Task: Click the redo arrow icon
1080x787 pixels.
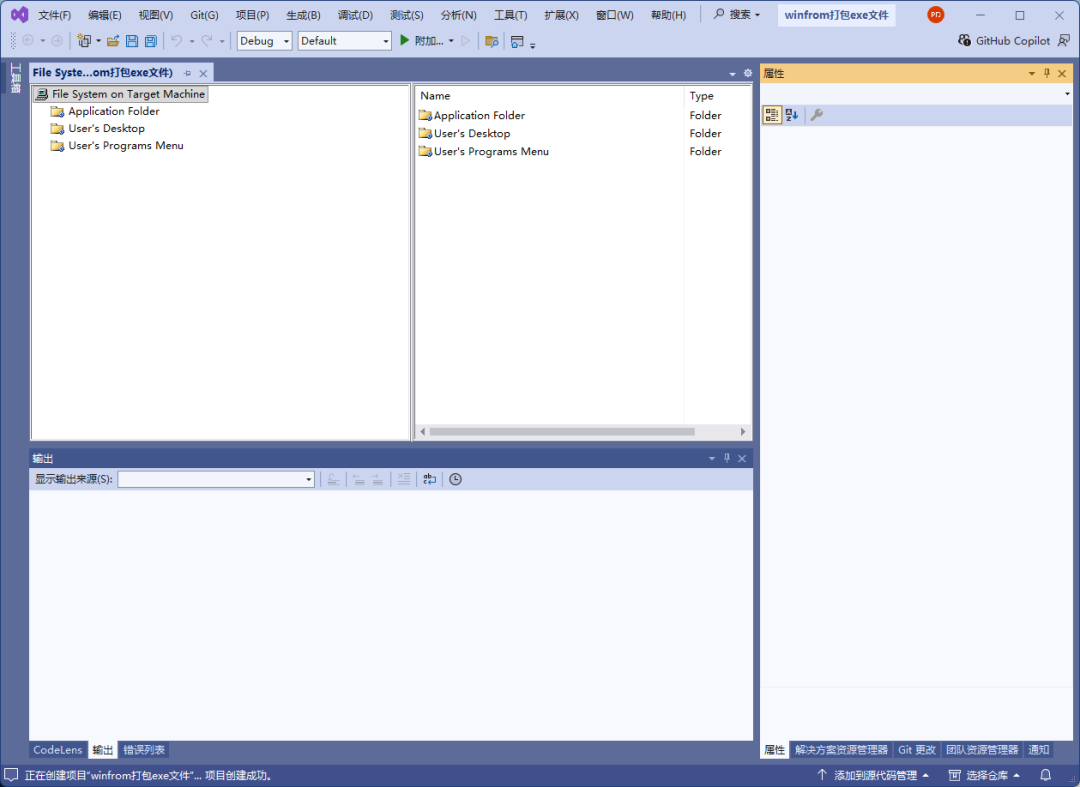Action: pos(207,41)
